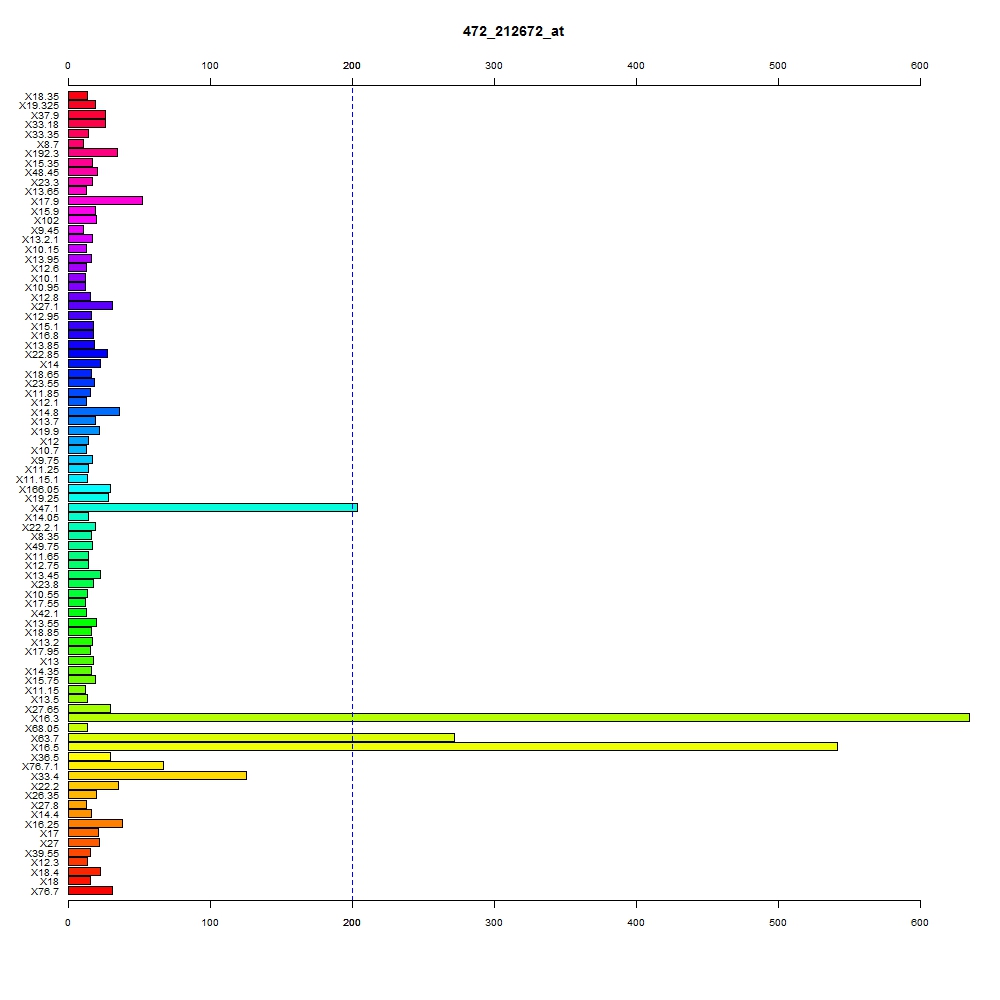
Task: Click the "X33.18" label
Action: (41, 124)
